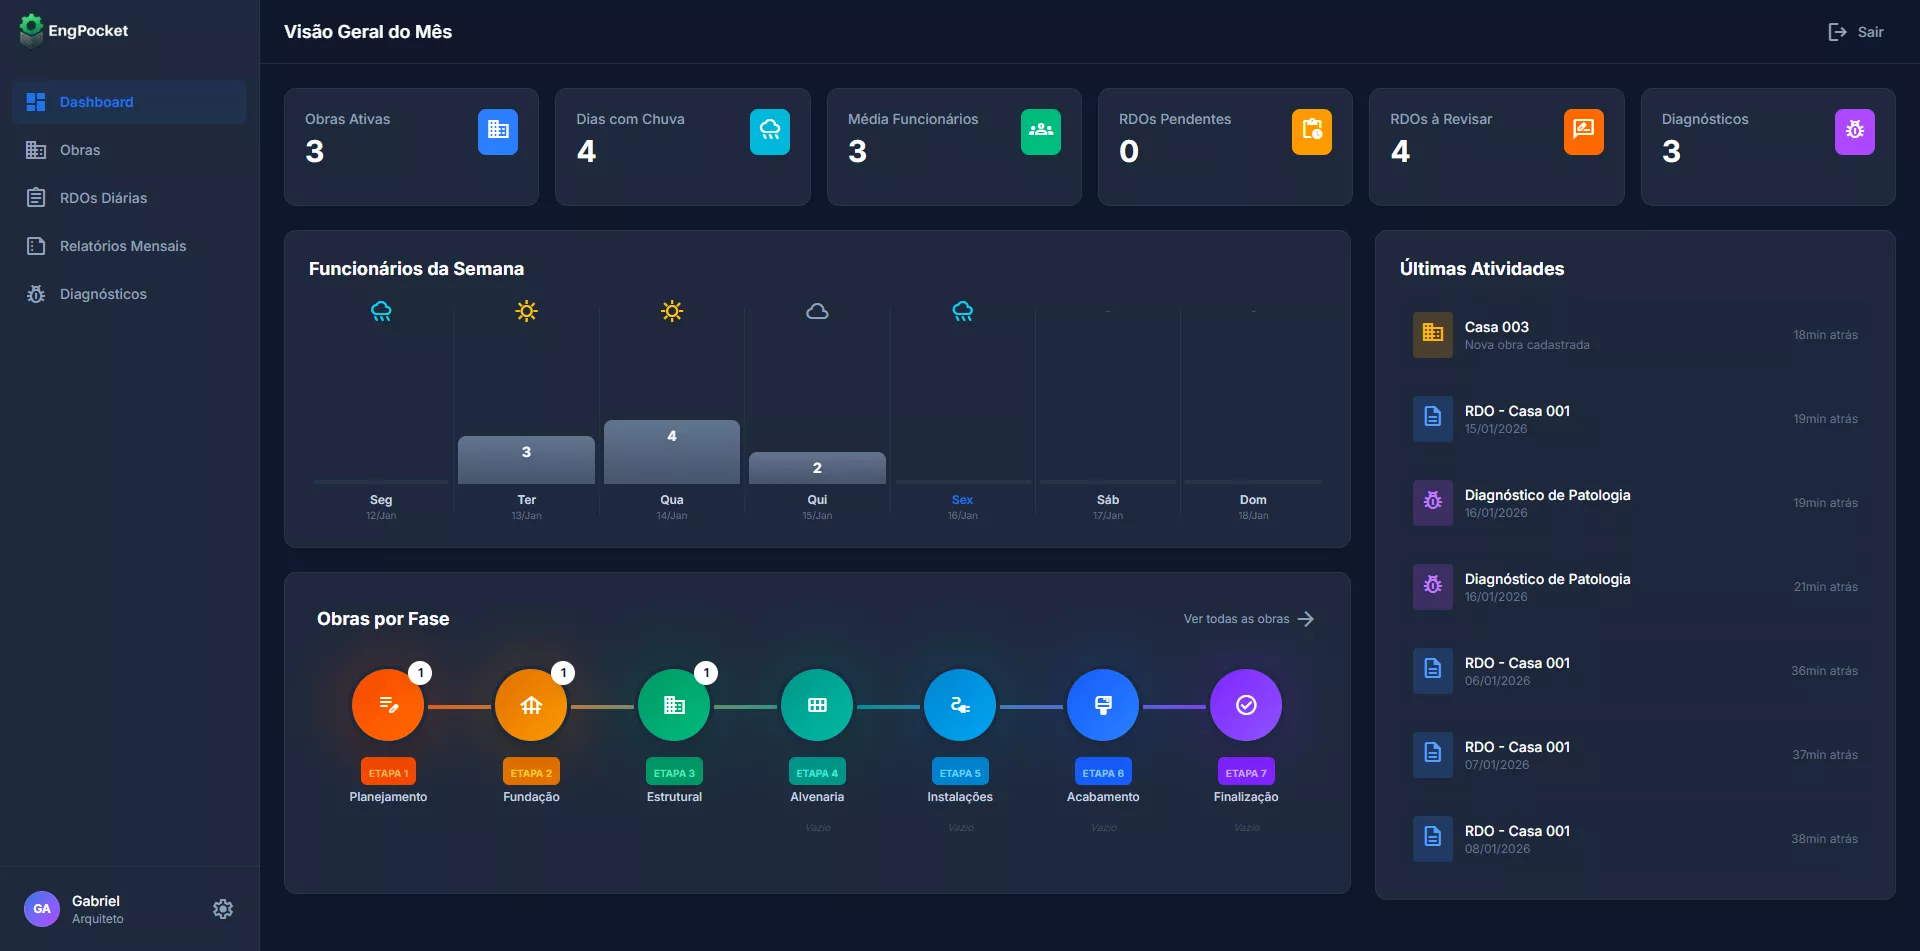Viewport: 1920px width, 951px height.
Task: Open RDOs Diárias from the sidebar
Action: 103,197
